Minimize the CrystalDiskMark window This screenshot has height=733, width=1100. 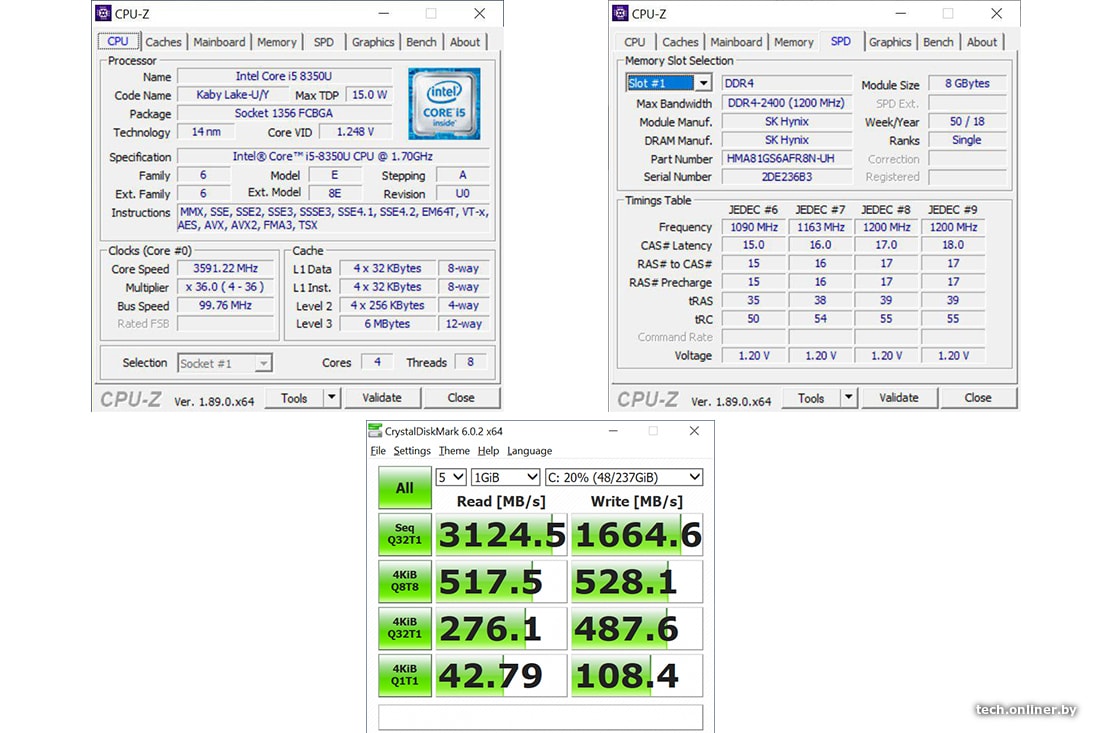click(x=613, y=431)
